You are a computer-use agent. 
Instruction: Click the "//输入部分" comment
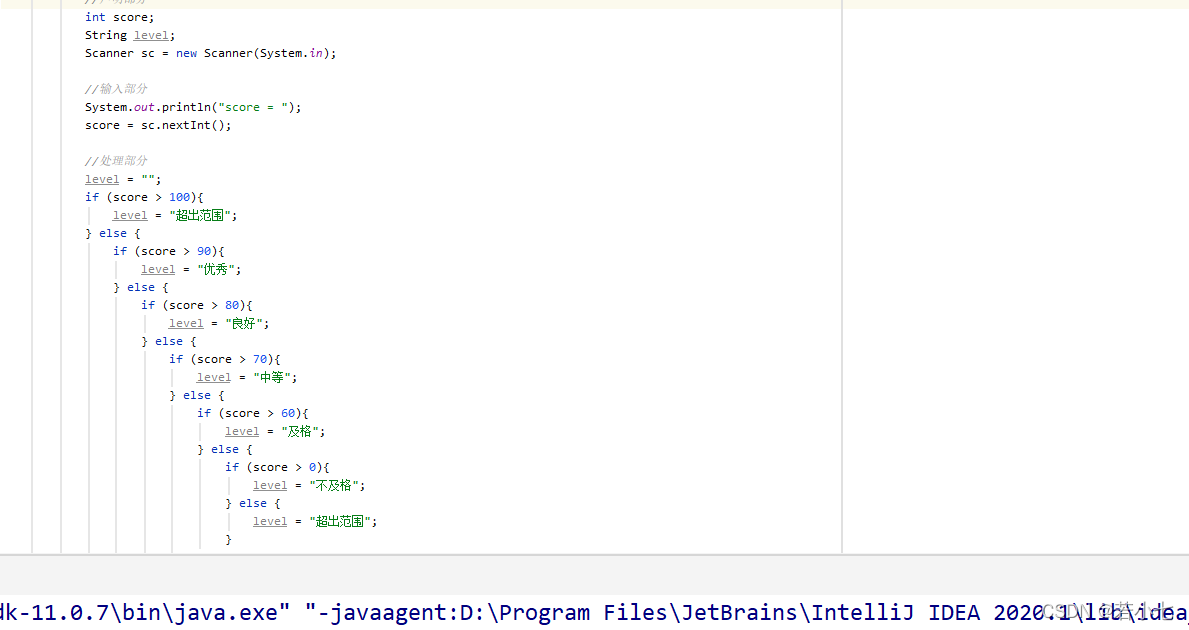click(116, 89)
